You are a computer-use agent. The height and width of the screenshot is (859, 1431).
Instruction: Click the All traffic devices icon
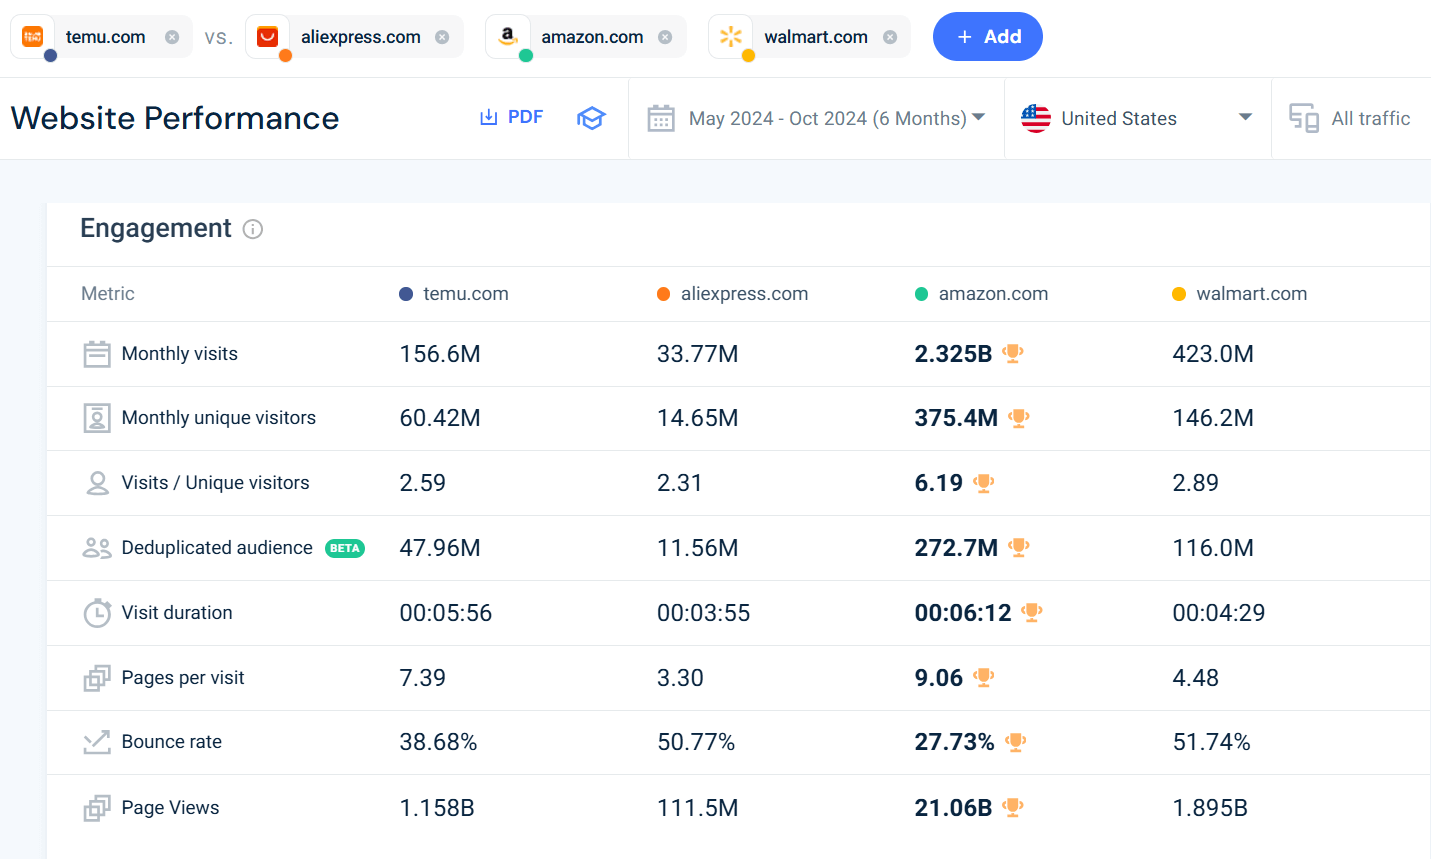pyautogui.click(x=1303, y=118)
